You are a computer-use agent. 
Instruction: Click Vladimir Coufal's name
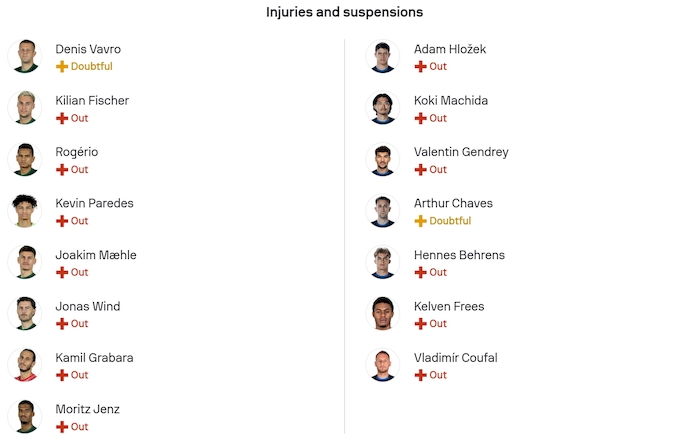pos(455,358)
